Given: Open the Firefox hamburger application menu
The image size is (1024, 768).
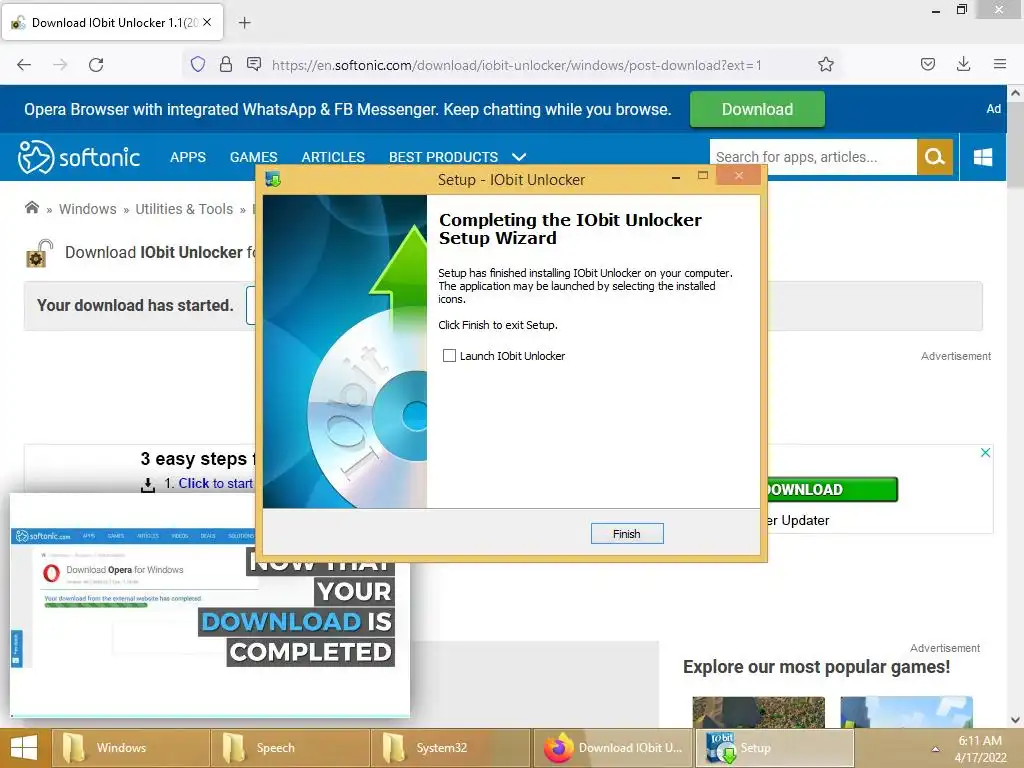Looking at the screenshot, I should click(x=1000, y=64).
